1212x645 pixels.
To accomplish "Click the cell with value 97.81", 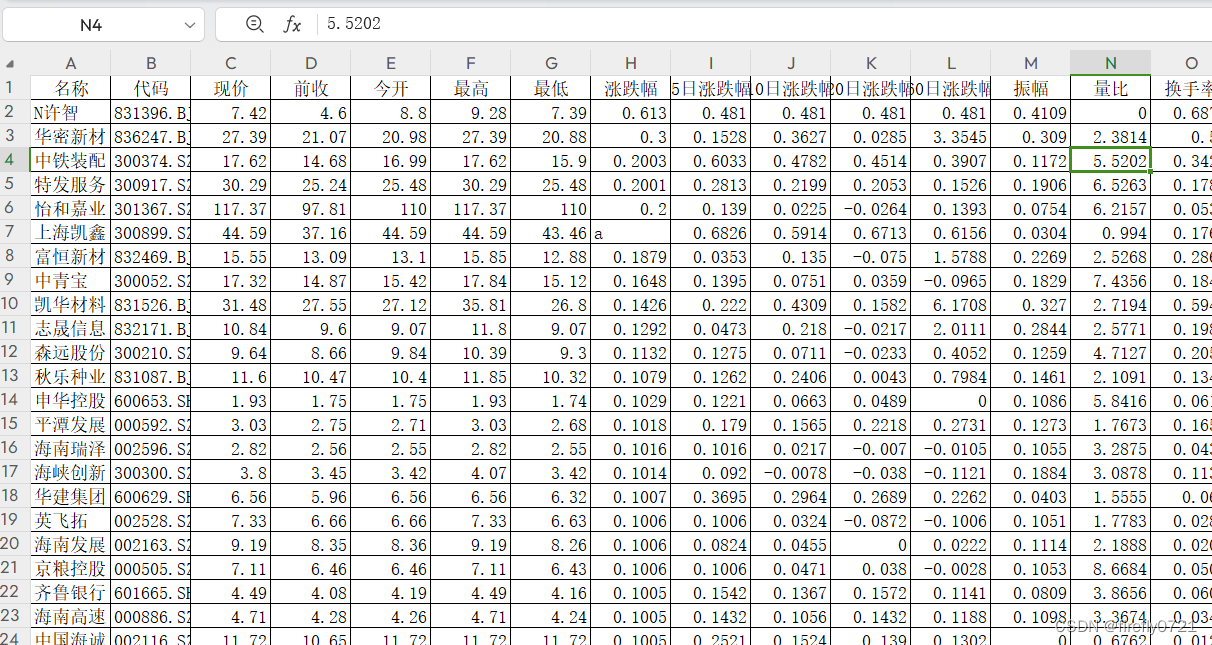I will [x=311, y=208].
